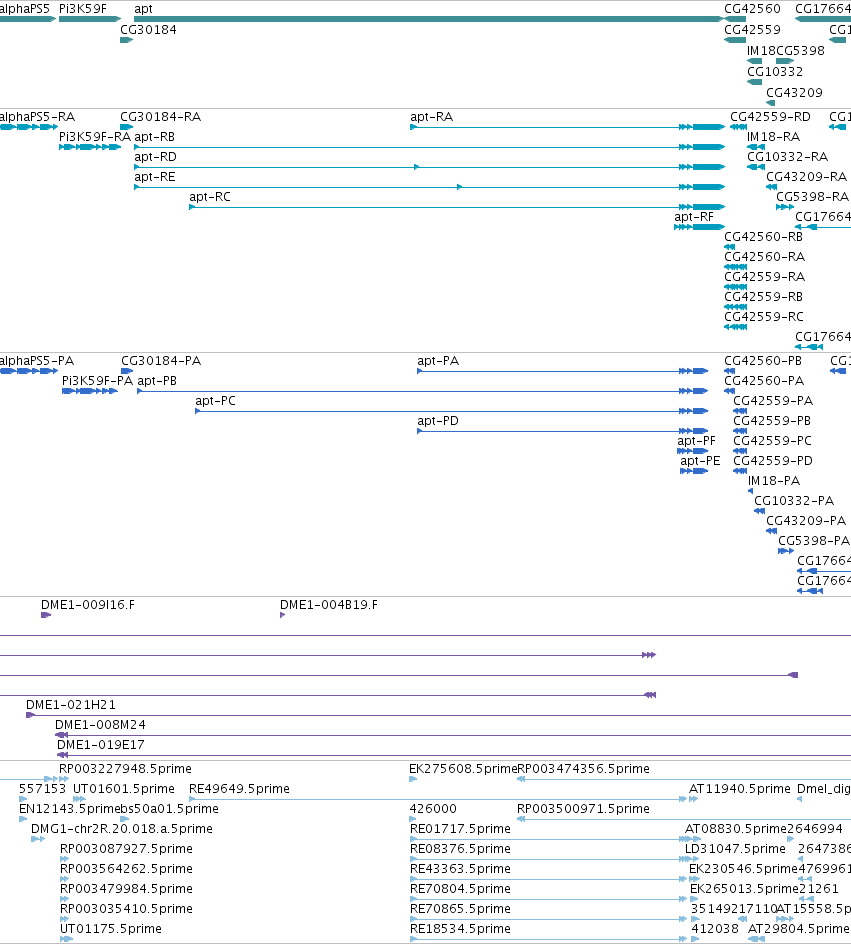Click the Pi3K59F-RA transcript label
This screenshot has height=944, width=851.
click(x=94, y=137)
